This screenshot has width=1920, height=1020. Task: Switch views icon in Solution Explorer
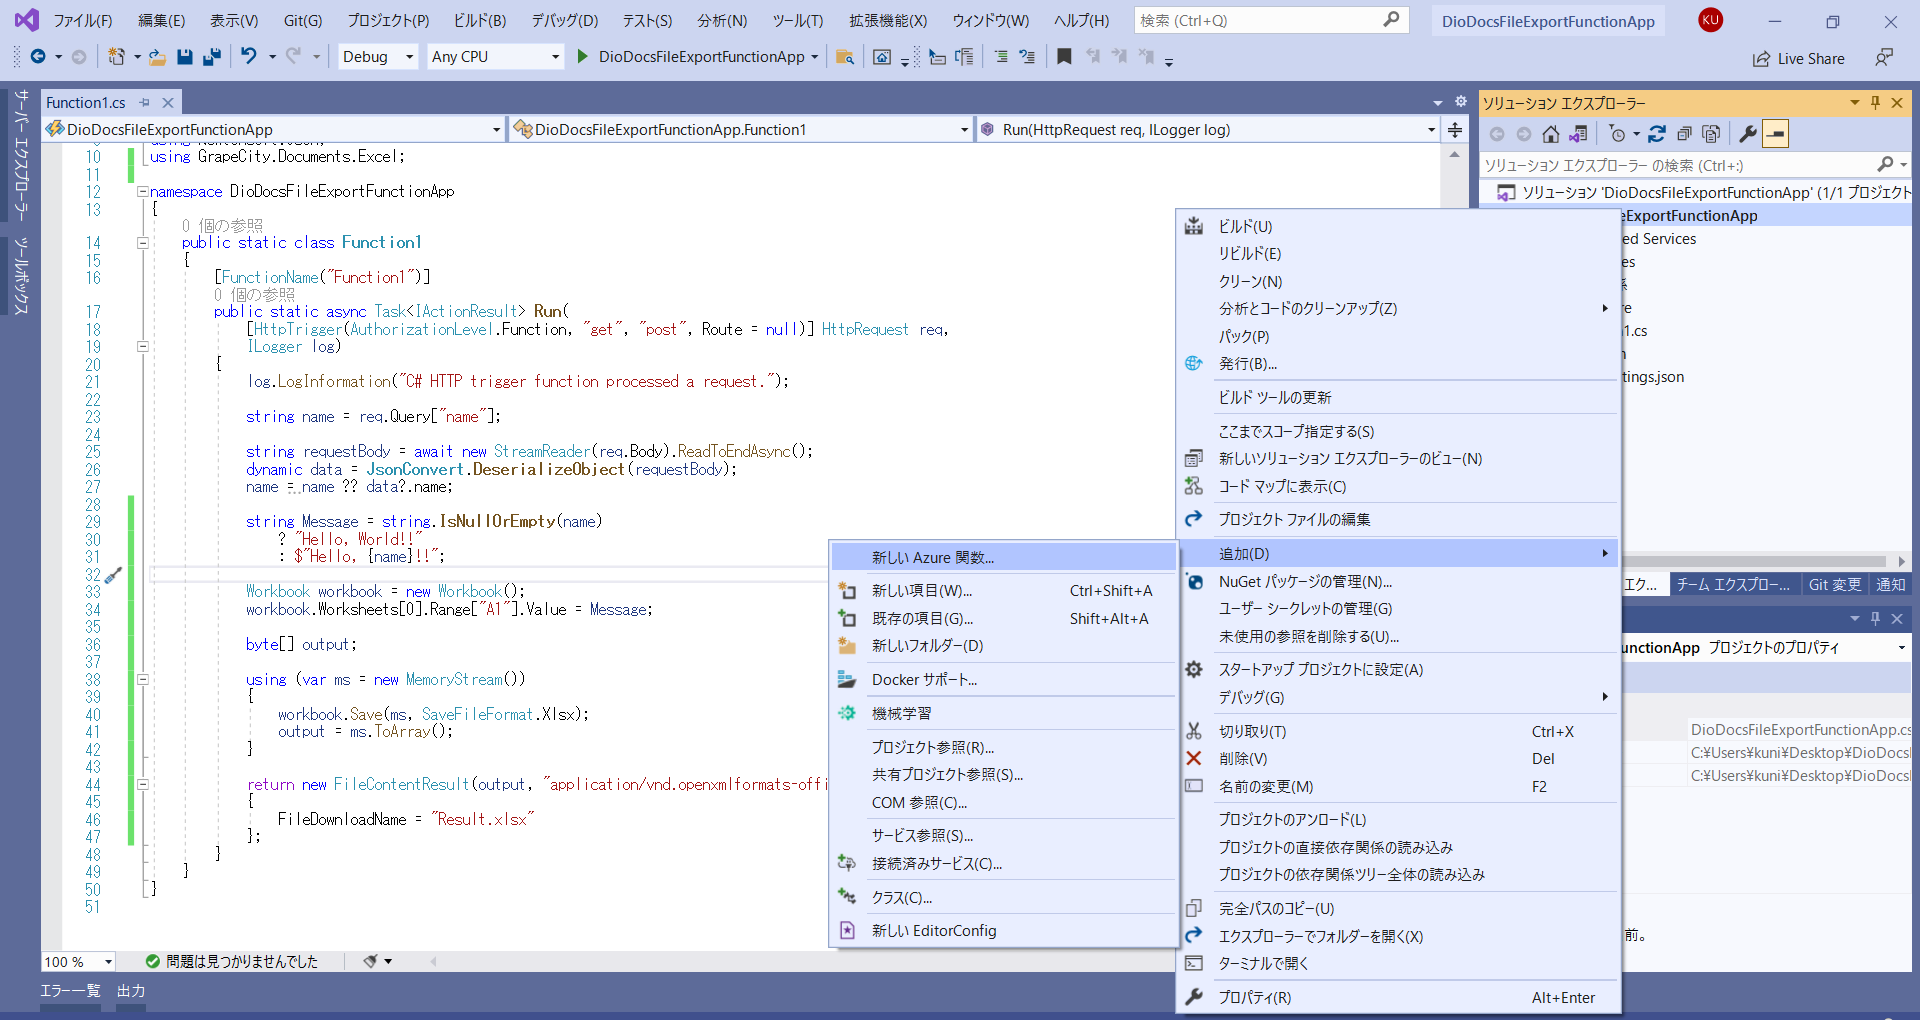coord(1578,134)
